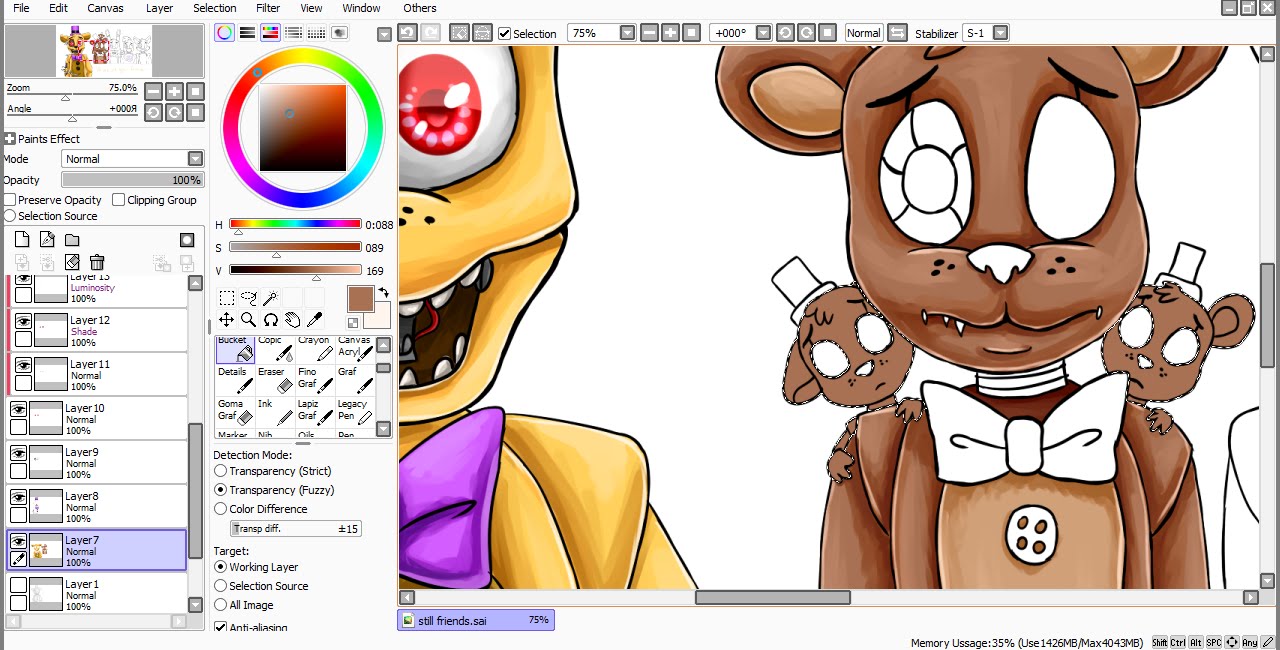Open the color panel options arrow
This screenshot has height=650, width=1280.
(x=384, y=34)
